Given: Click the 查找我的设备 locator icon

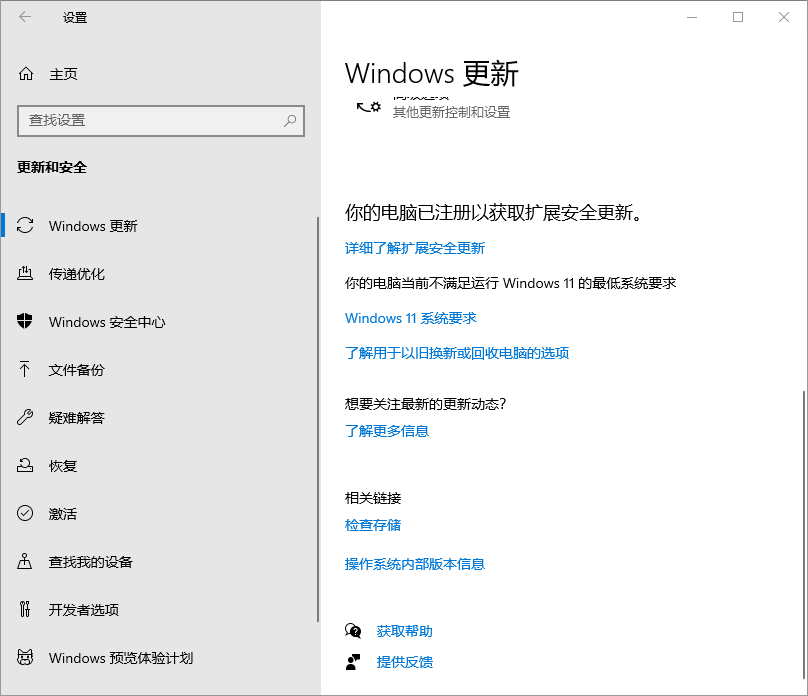Looking at the screenshot, I should [x=25, y=562].
